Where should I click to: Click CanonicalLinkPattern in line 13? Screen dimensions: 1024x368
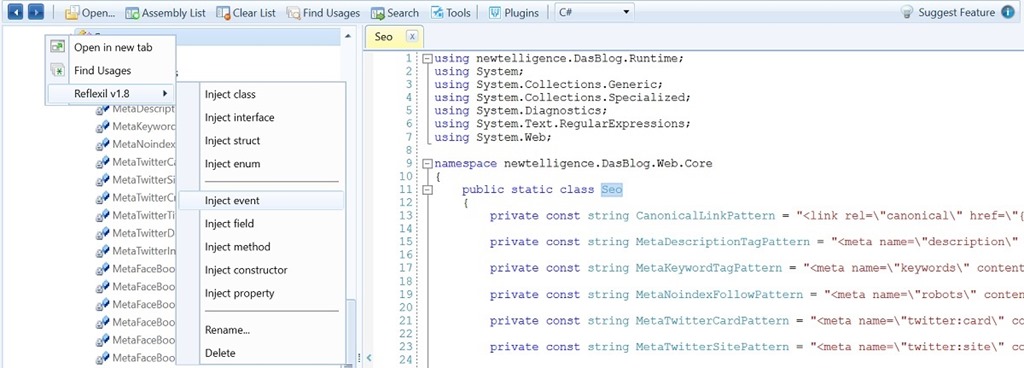tap(705, 216)
